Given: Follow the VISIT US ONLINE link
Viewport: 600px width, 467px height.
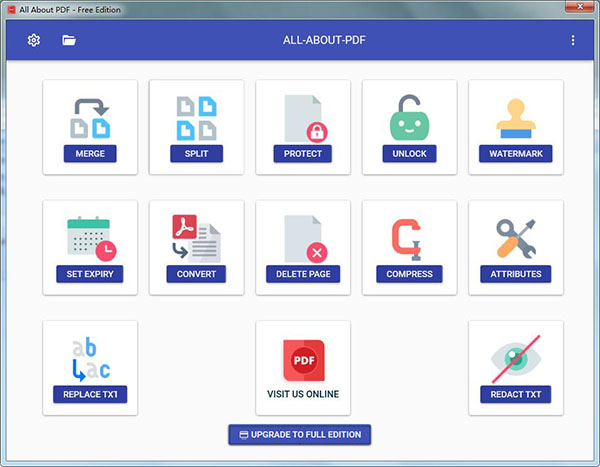Looking at the screenshot, I should pos(303,394).
